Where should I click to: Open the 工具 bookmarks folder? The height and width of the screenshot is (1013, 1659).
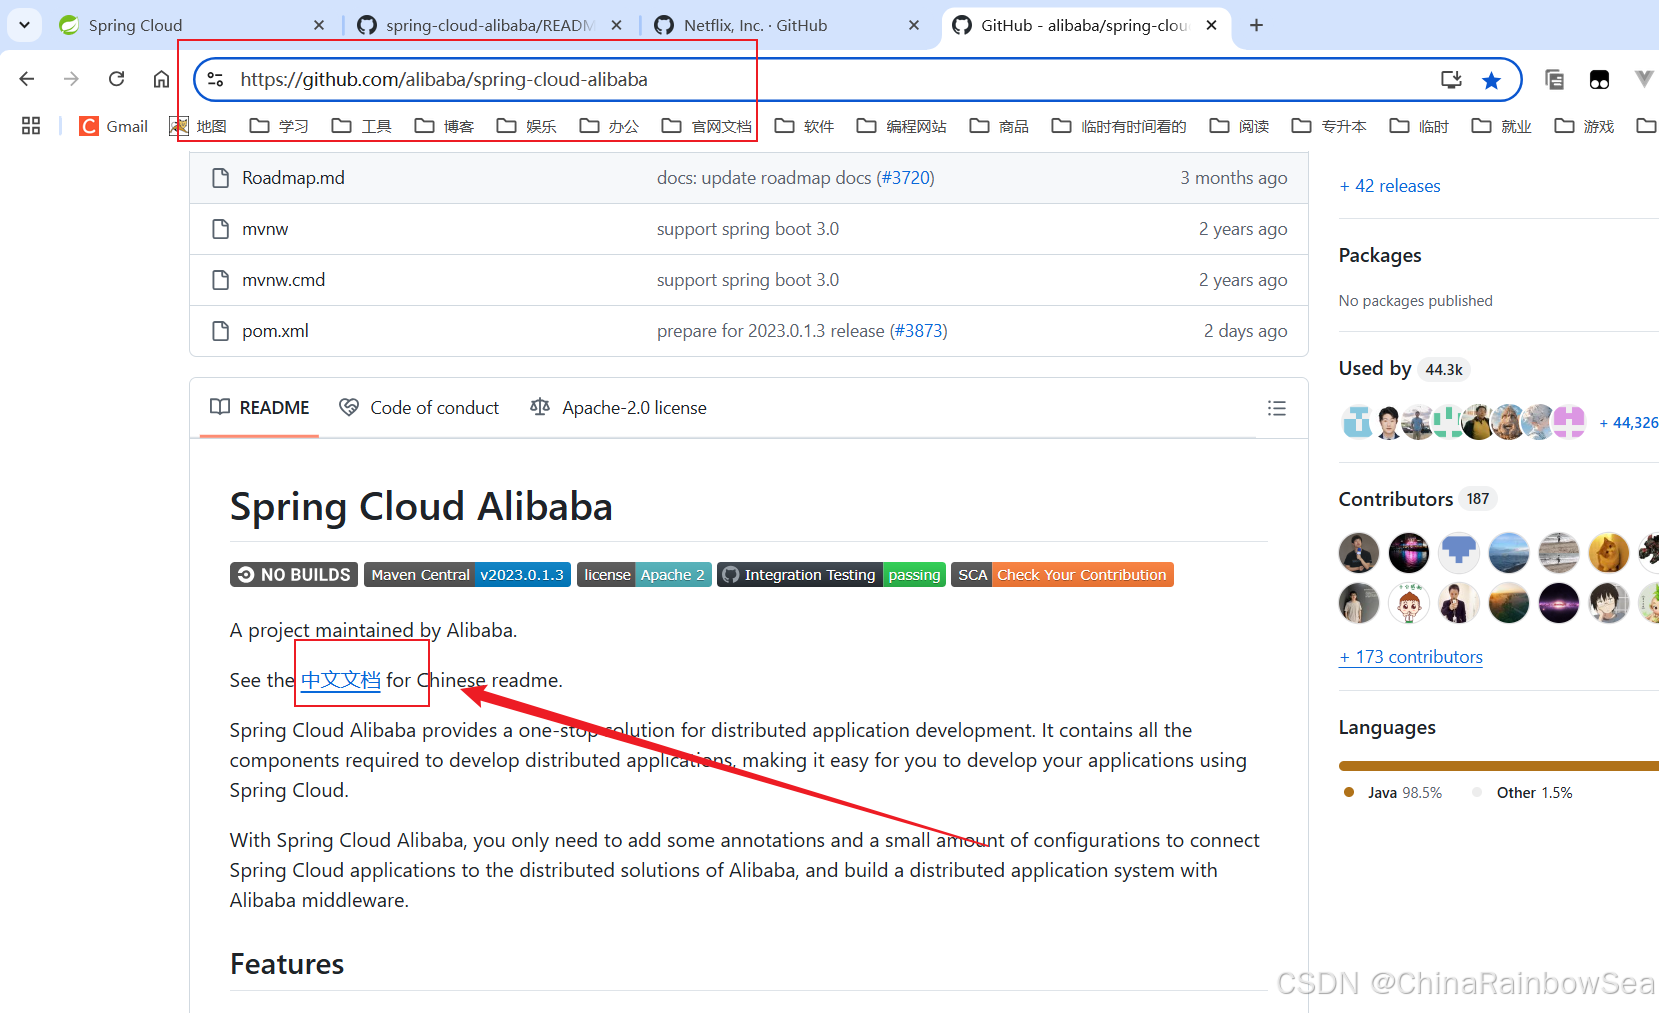362,126
